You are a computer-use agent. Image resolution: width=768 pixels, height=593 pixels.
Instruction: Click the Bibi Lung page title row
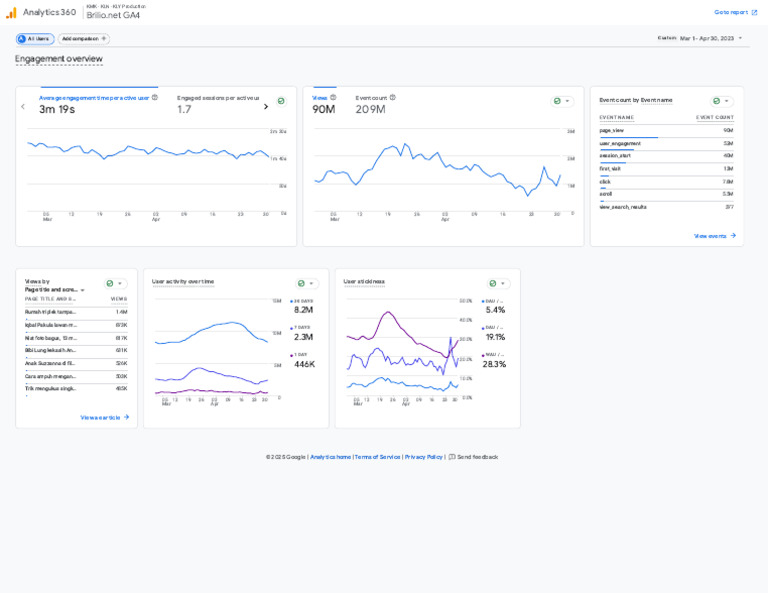tap(76, 351)
